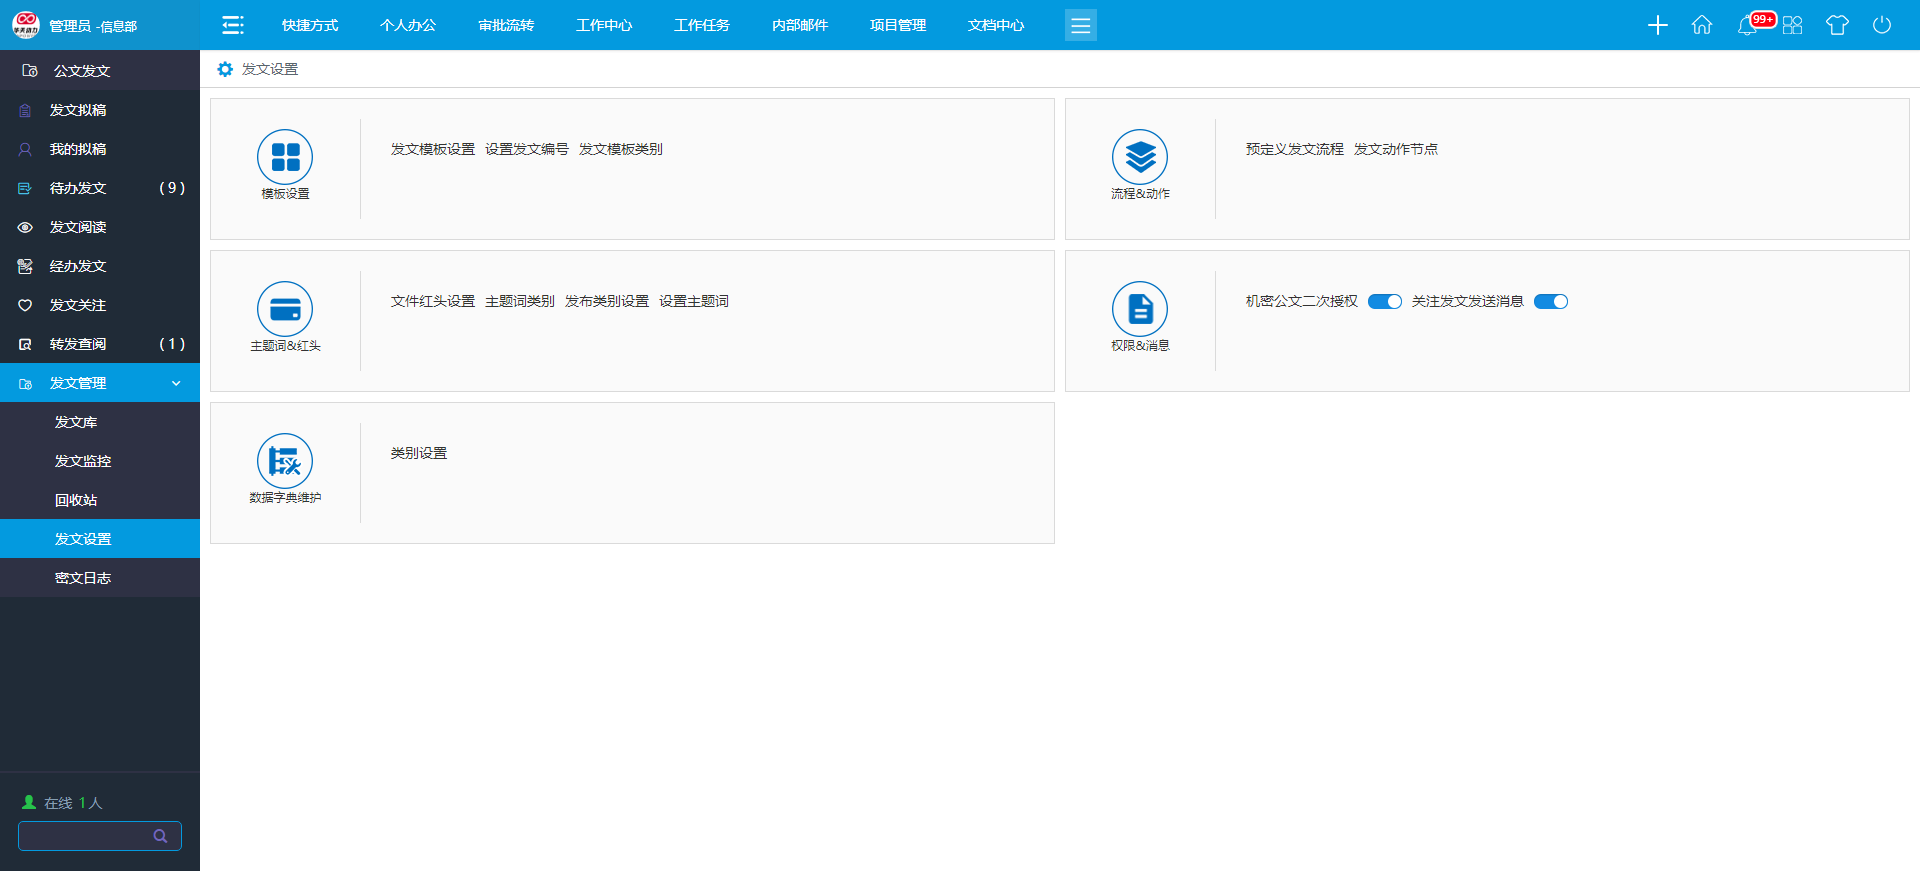Click the 数据字典维护 icon
Screen dimensions: 1920x871
pos(285,461)
